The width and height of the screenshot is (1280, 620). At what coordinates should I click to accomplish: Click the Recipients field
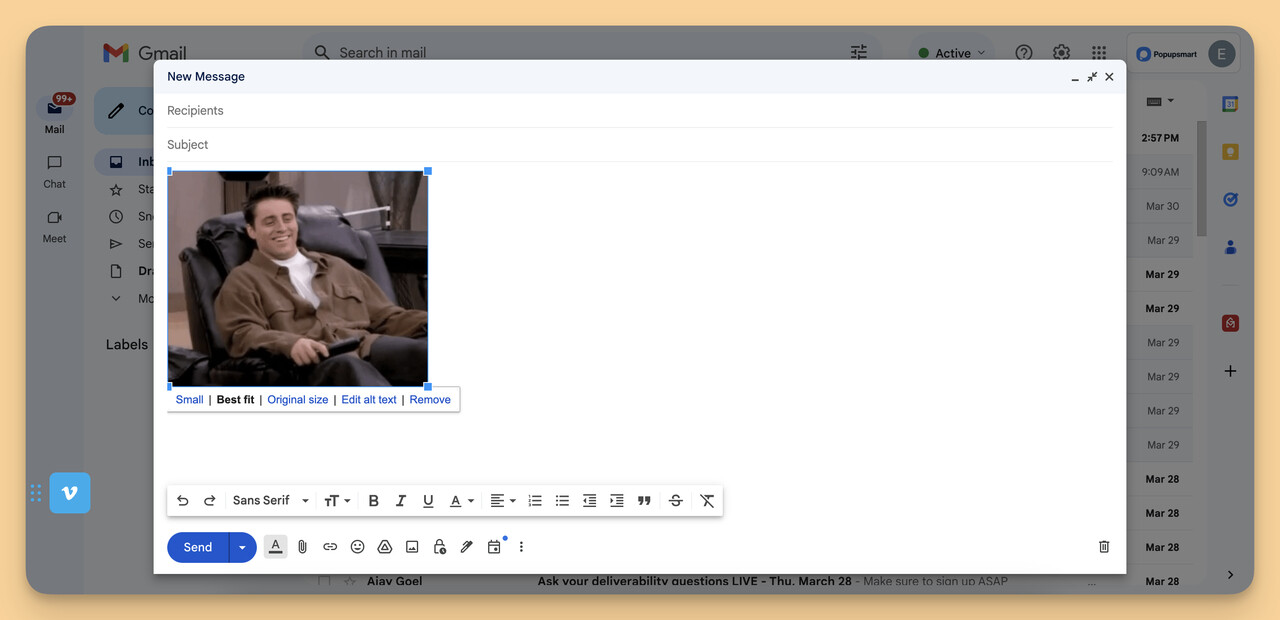pyautogui.click(x=639, y=111)
